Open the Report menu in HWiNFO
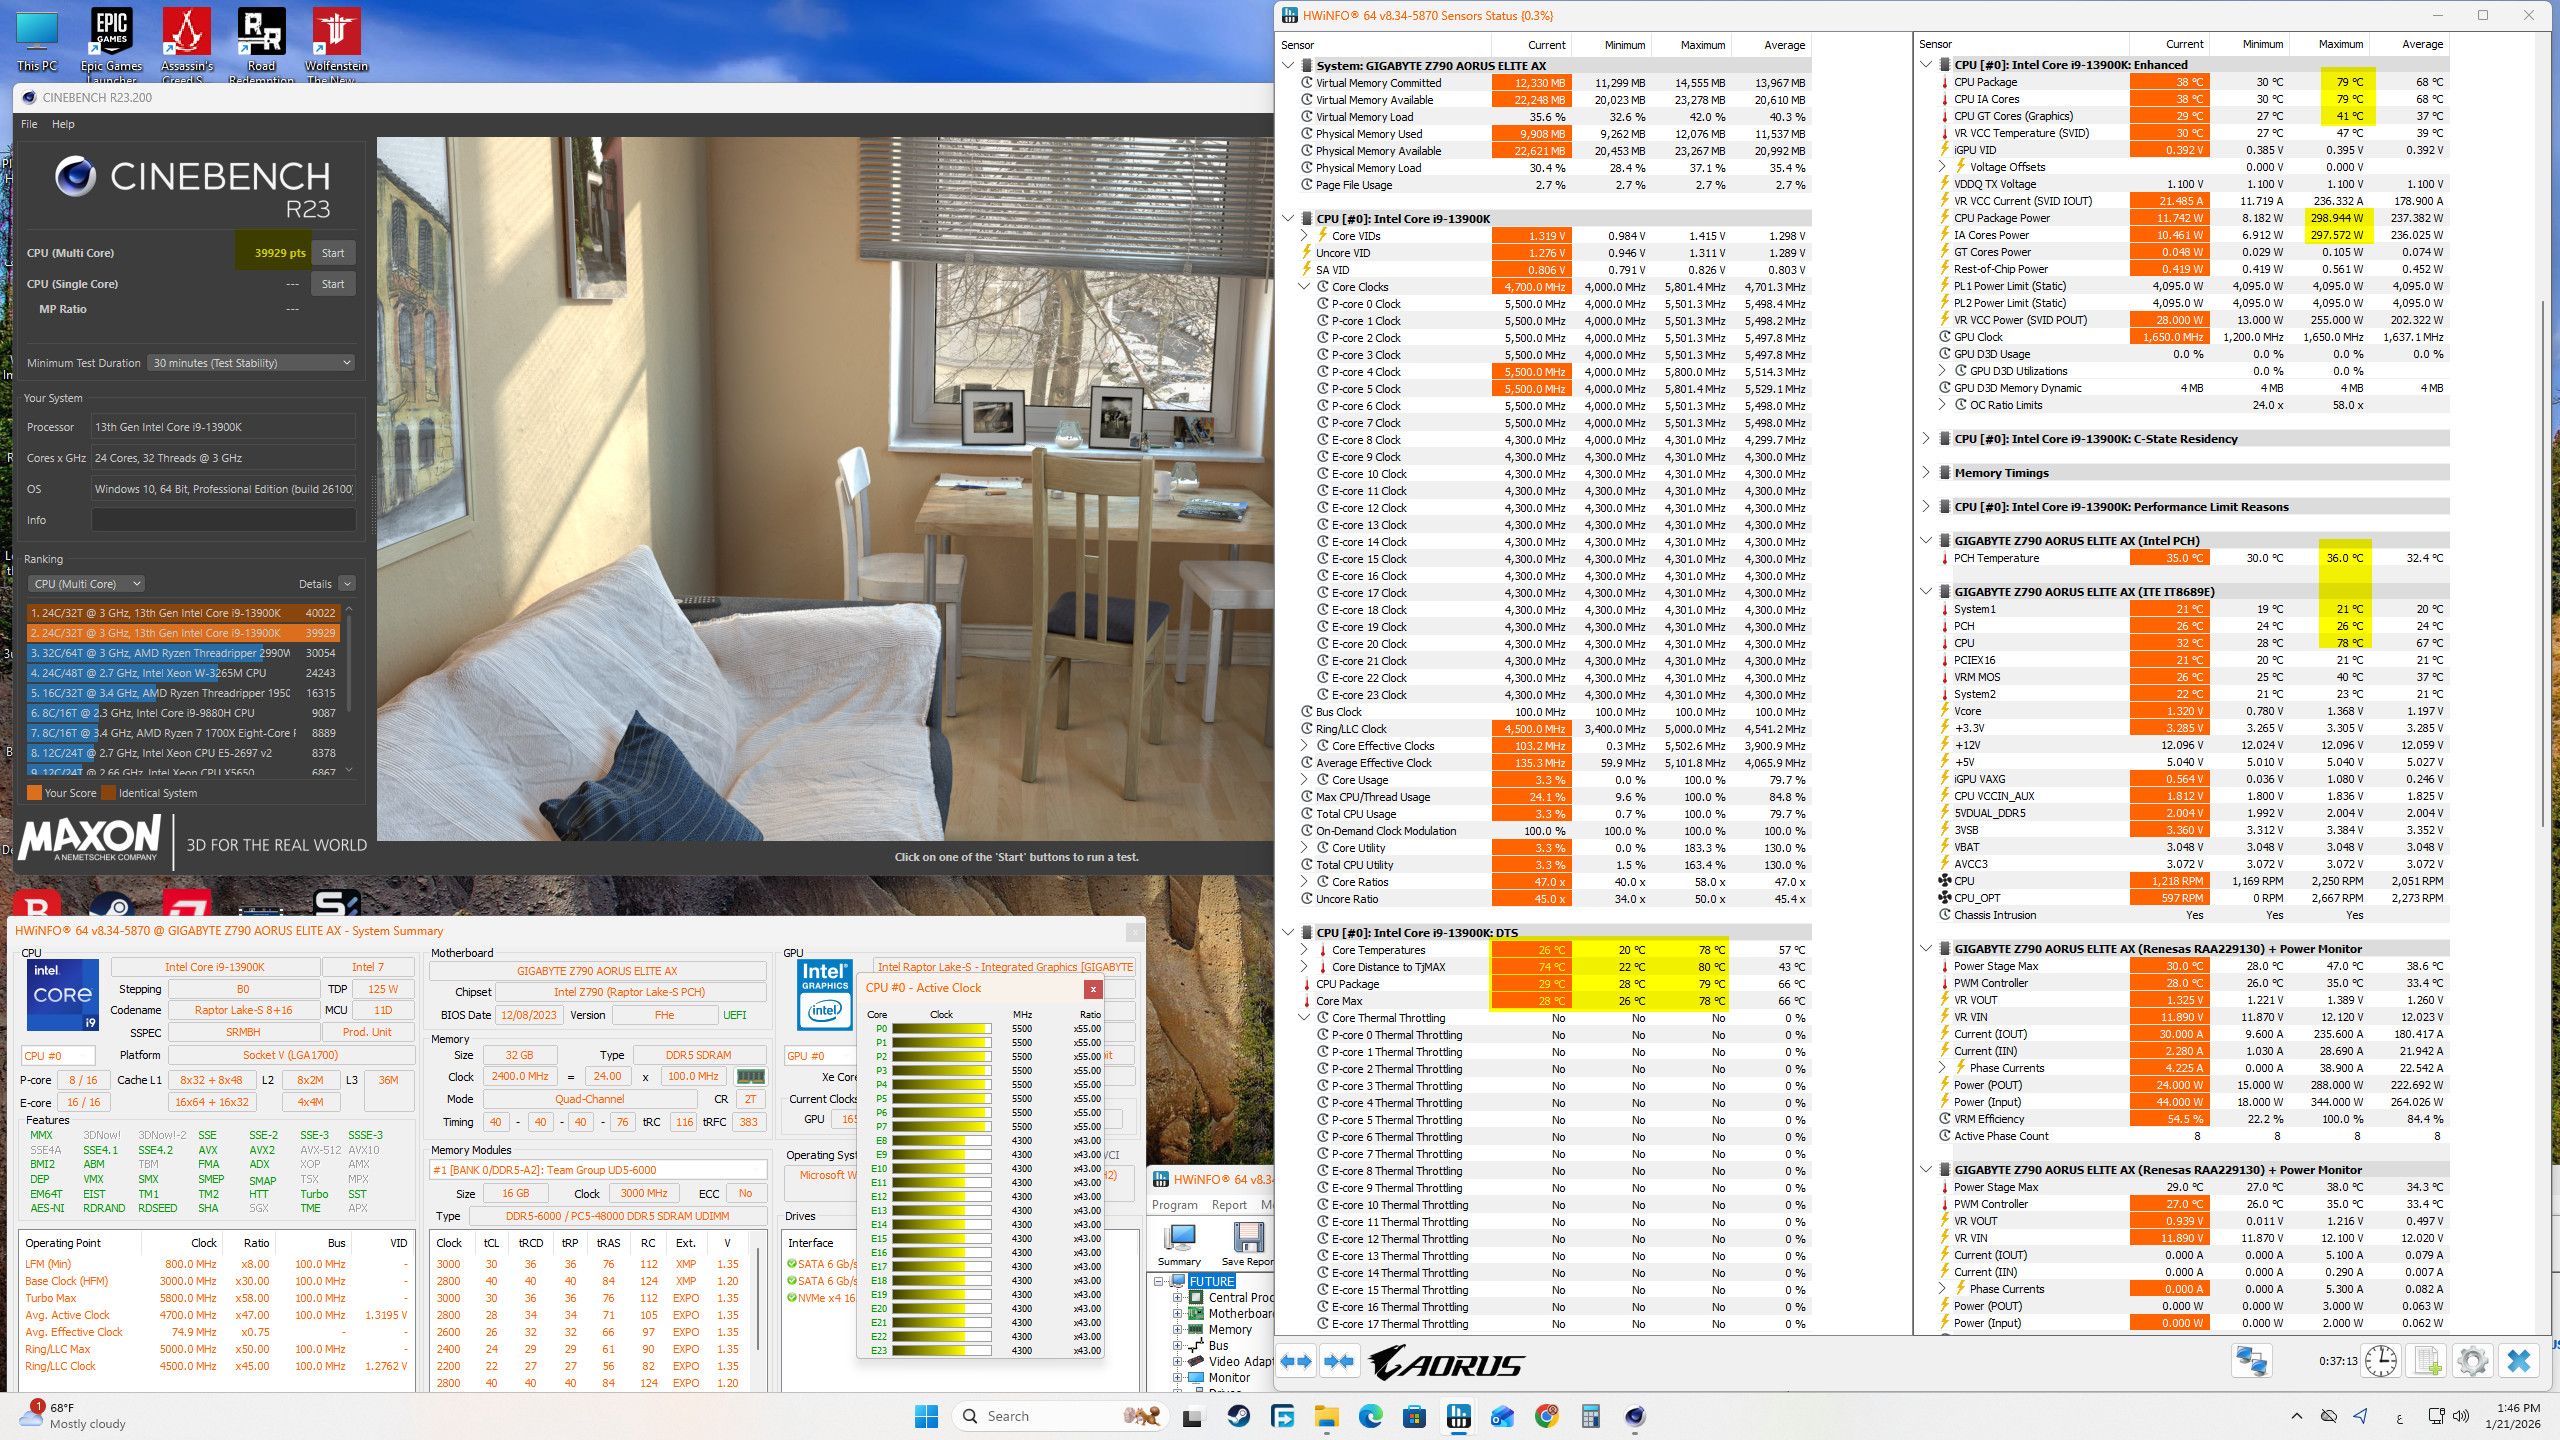2560x1440 pixels. click(1229, 1205)
